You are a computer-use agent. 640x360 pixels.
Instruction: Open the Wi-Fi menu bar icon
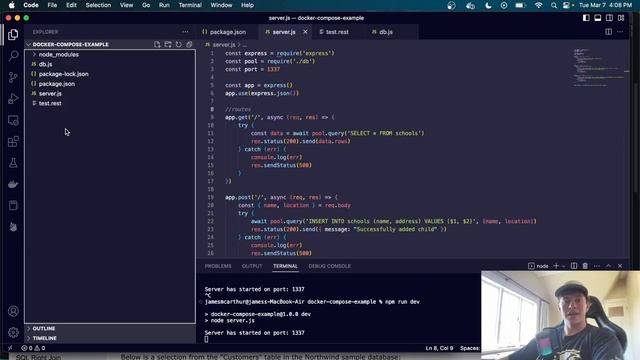tap(538, 5)
